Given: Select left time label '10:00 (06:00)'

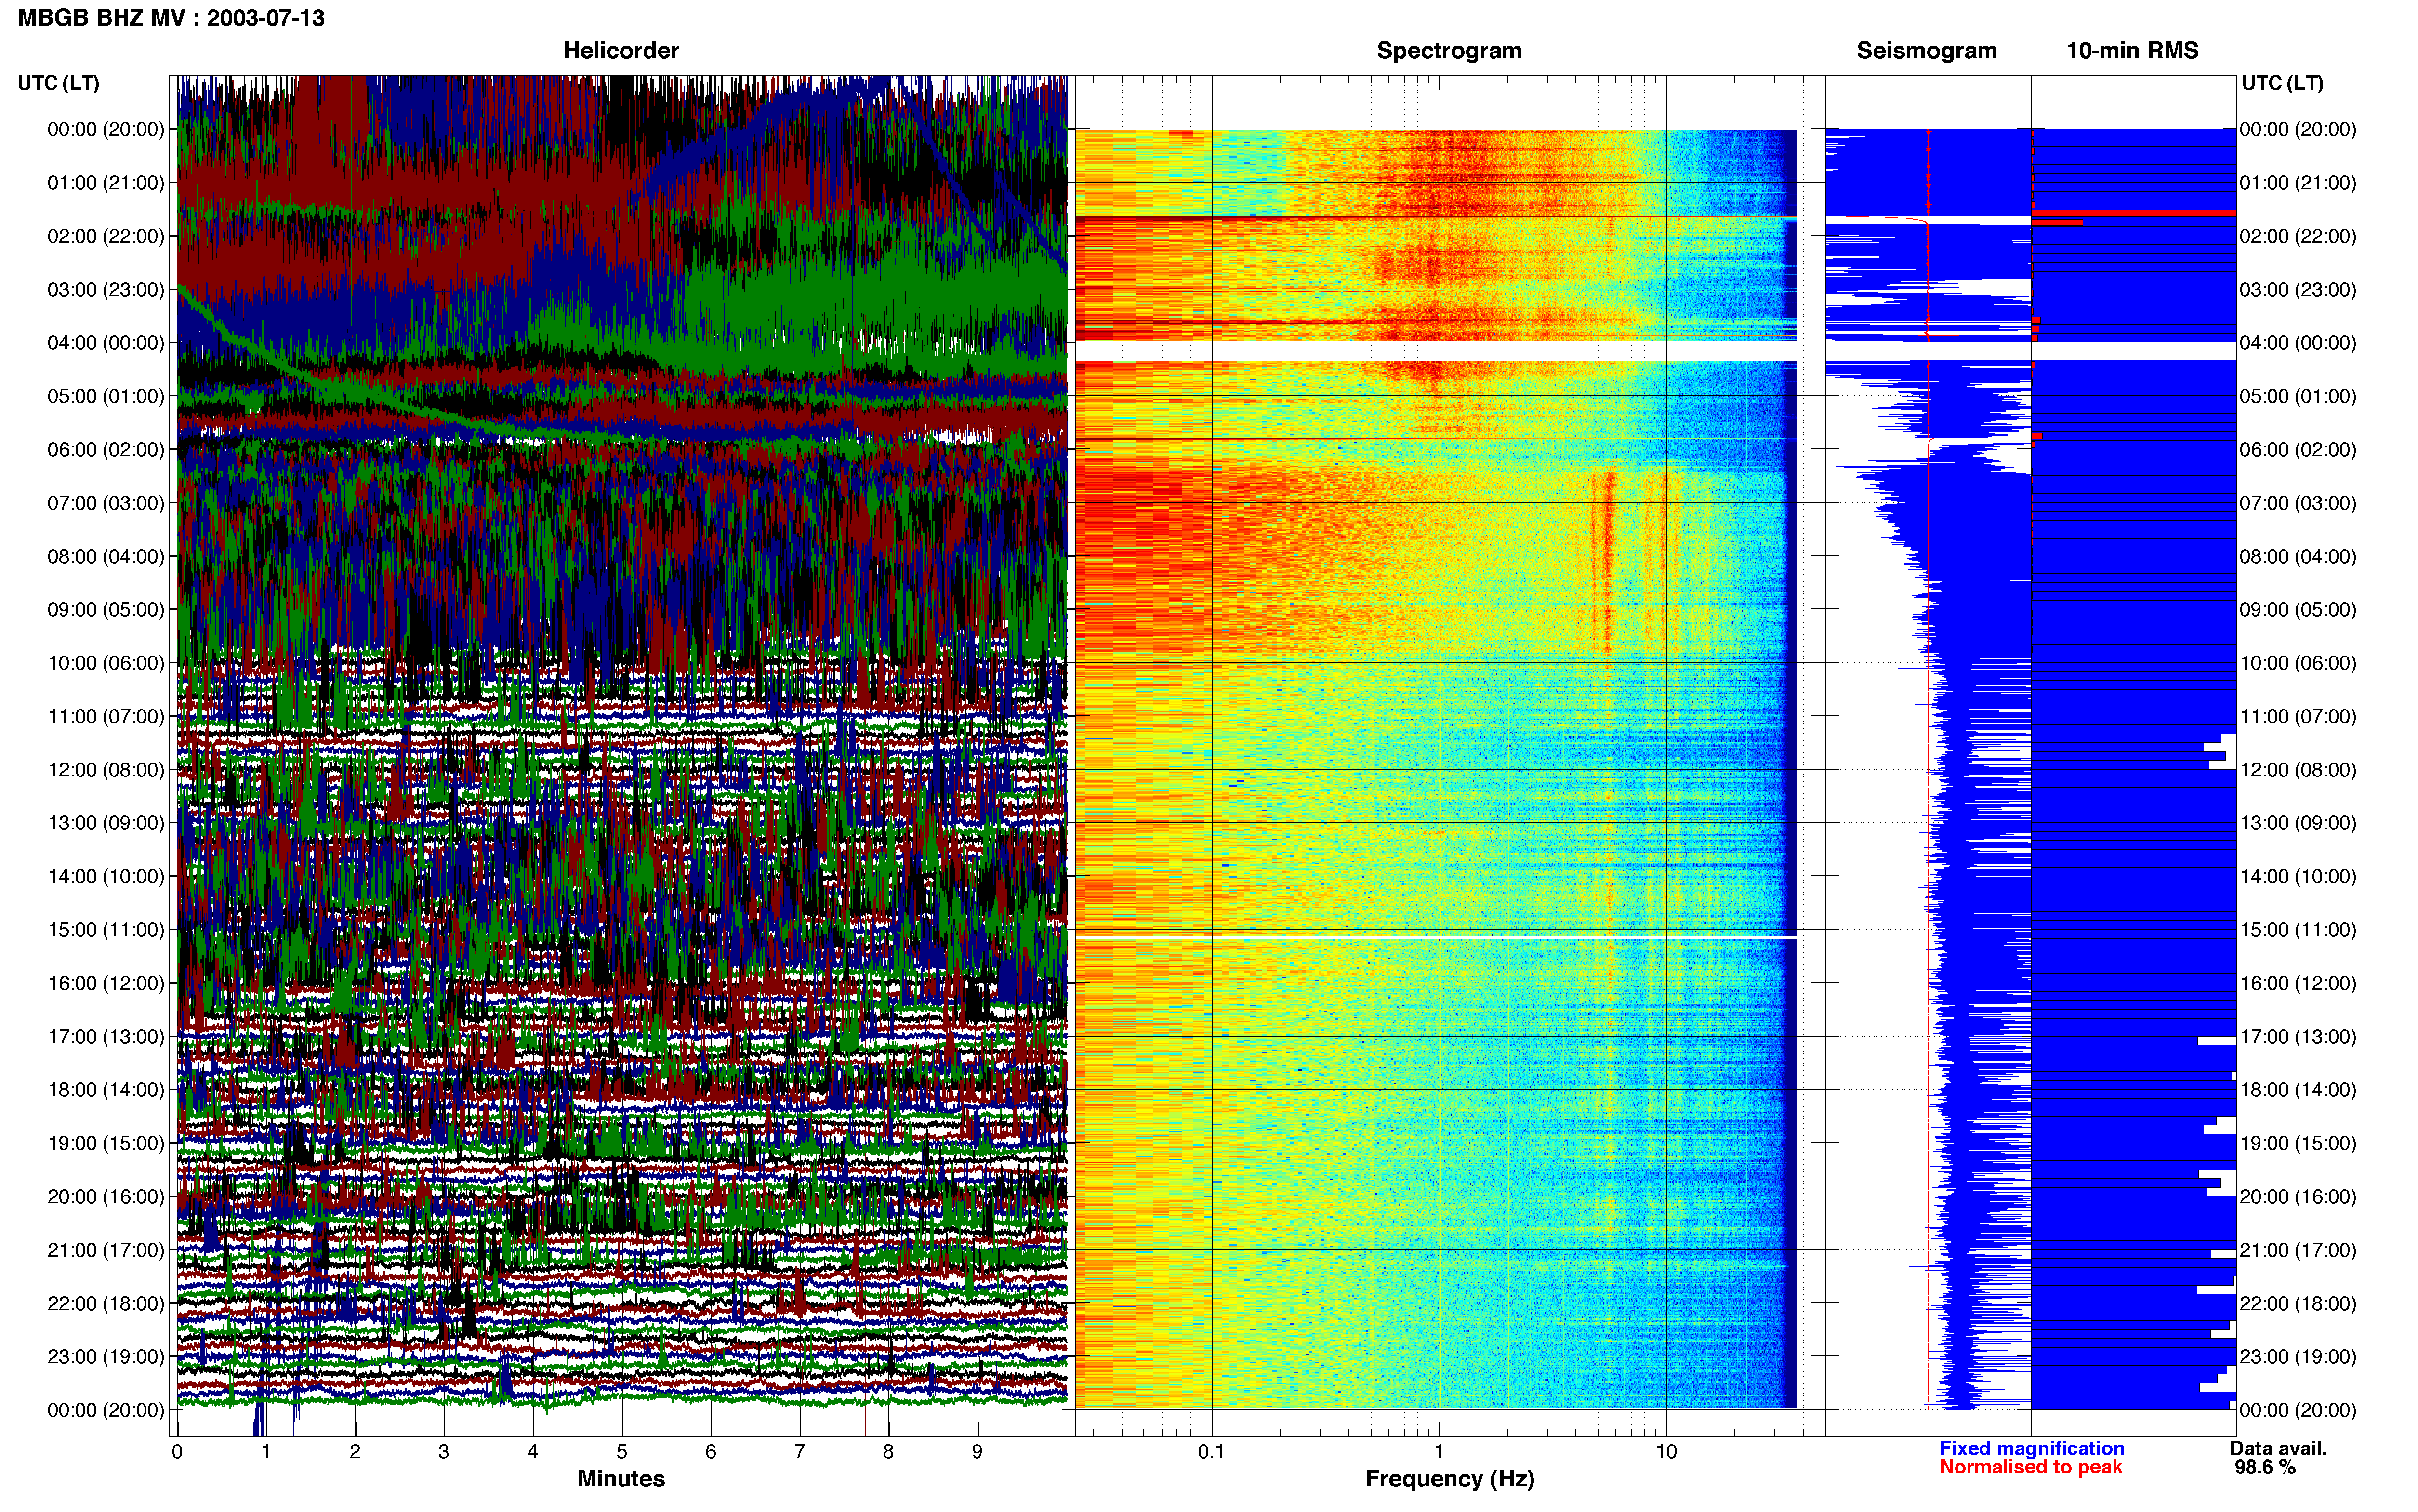Looking at the screenshot, I should pyautogui.click(x=106, y=663).
